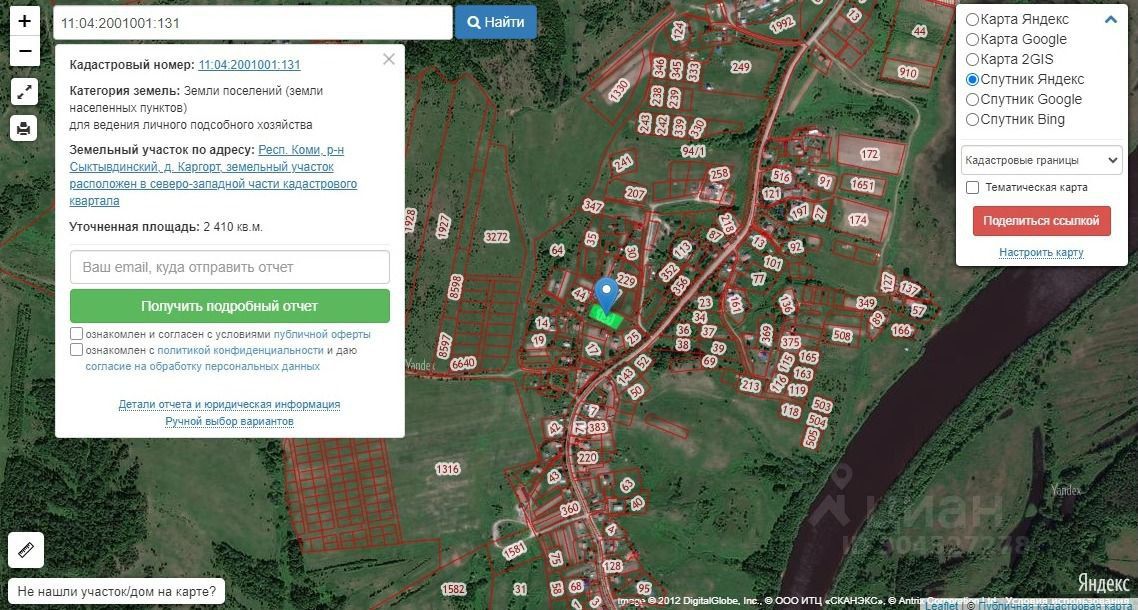The image size is (1138, 610).
Task: Select parcel labeled 229 on map
Action: 626,280
